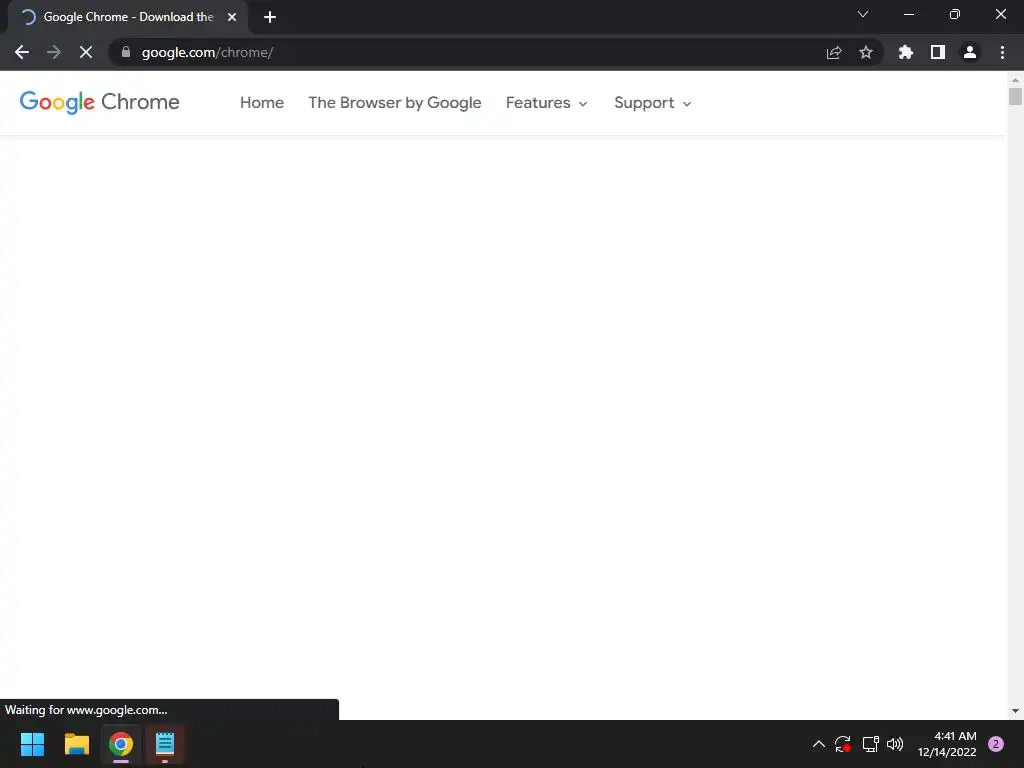Image resolution: width=1024 pixels, height=768 pixels.
Task: Bookmark this tab with the star
Action: coord(866,52)
